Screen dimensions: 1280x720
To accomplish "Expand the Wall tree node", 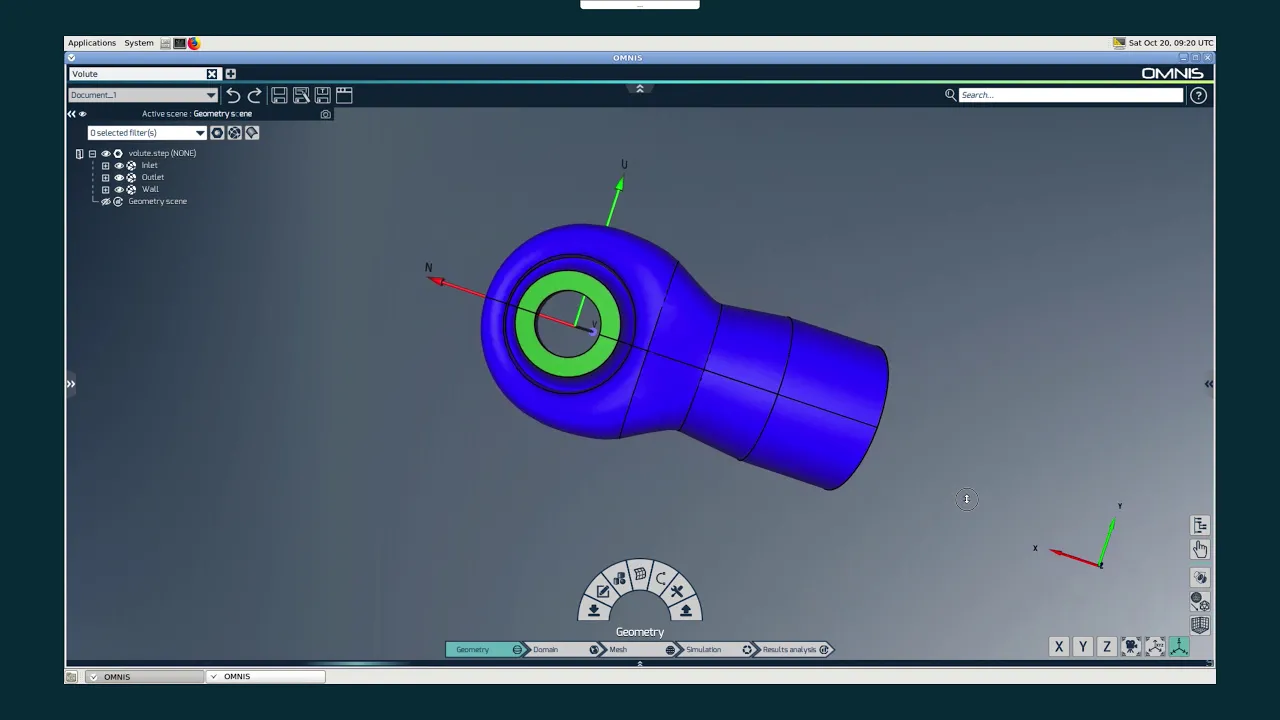I will point(105,189).
